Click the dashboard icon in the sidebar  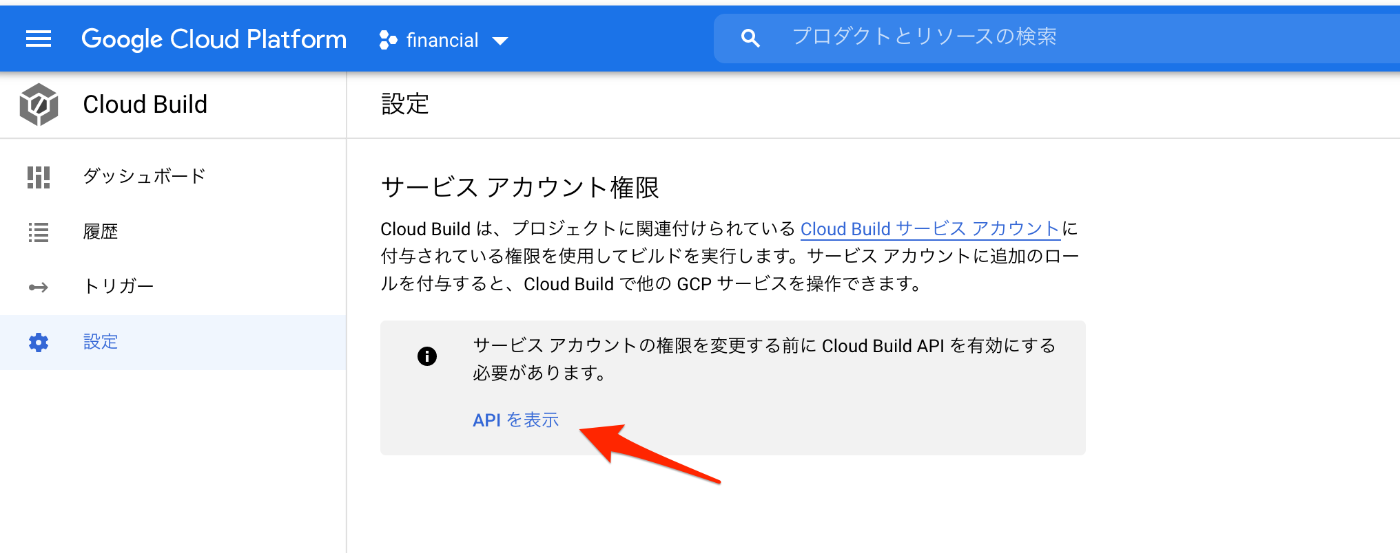[x=38, y=177]
